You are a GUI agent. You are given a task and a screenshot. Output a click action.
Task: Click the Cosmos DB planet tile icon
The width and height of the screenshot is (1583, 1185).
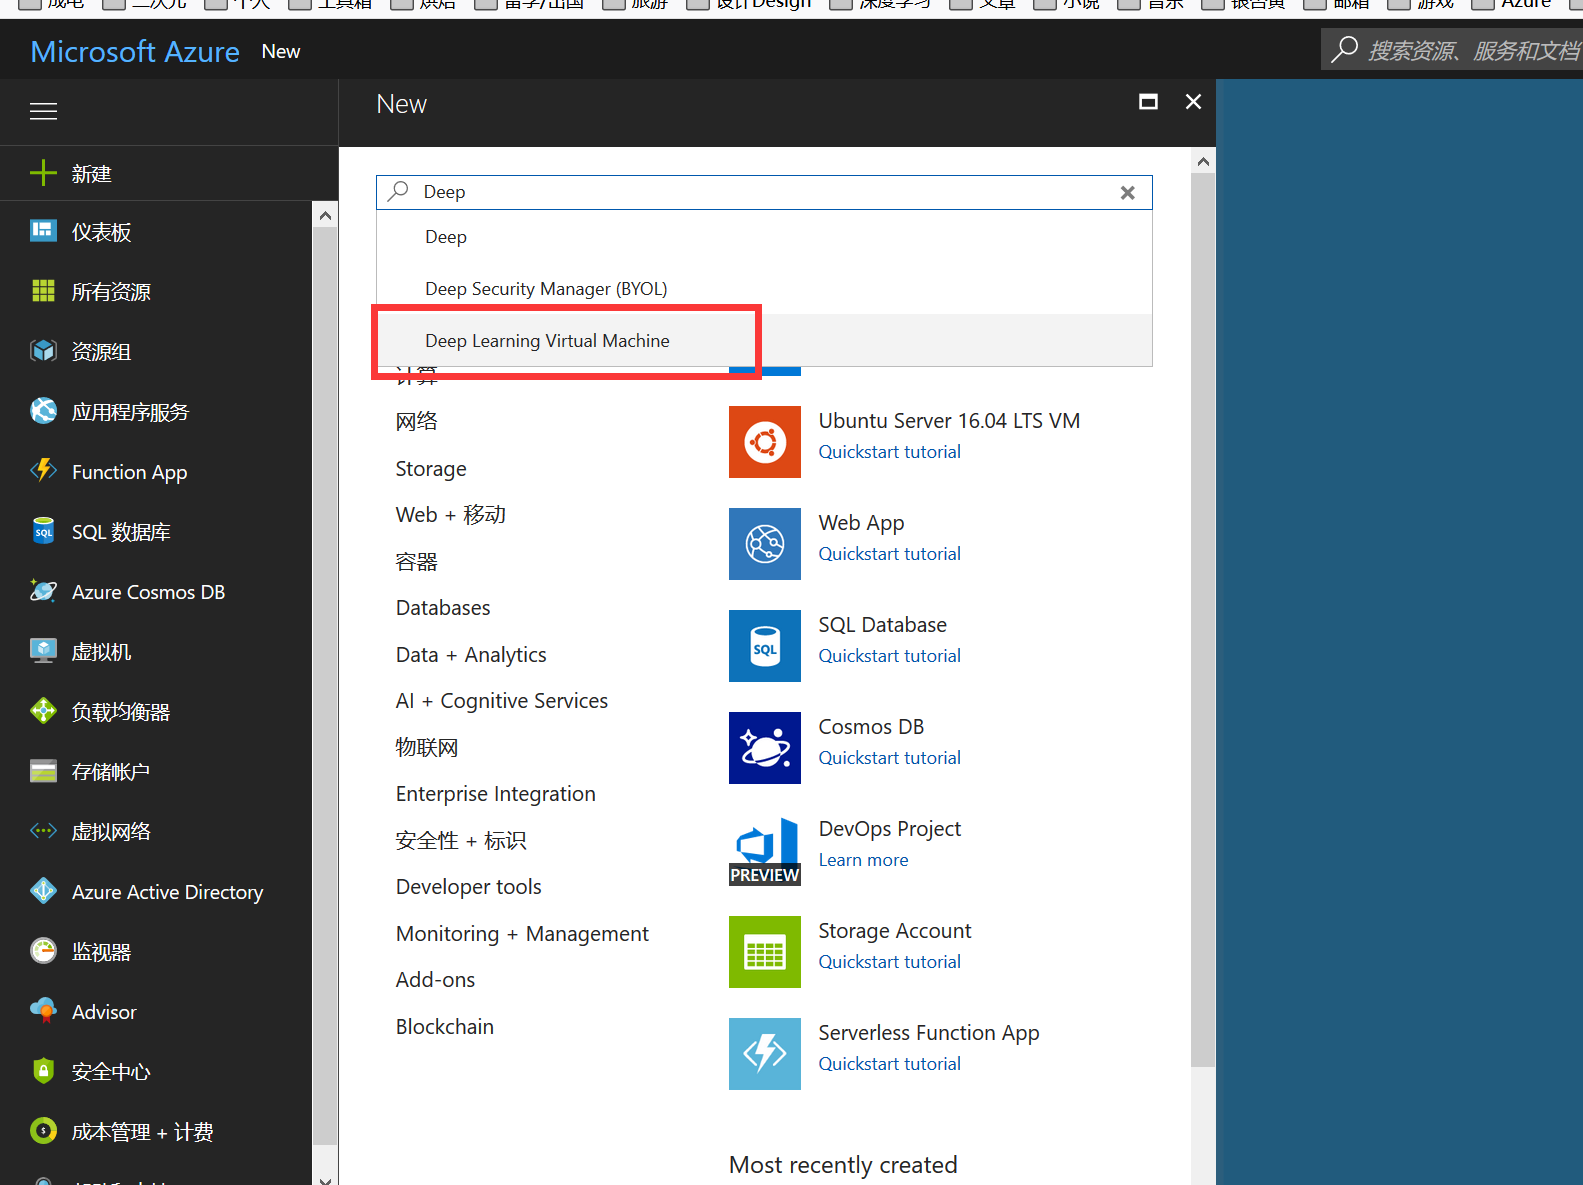point(765,748)
